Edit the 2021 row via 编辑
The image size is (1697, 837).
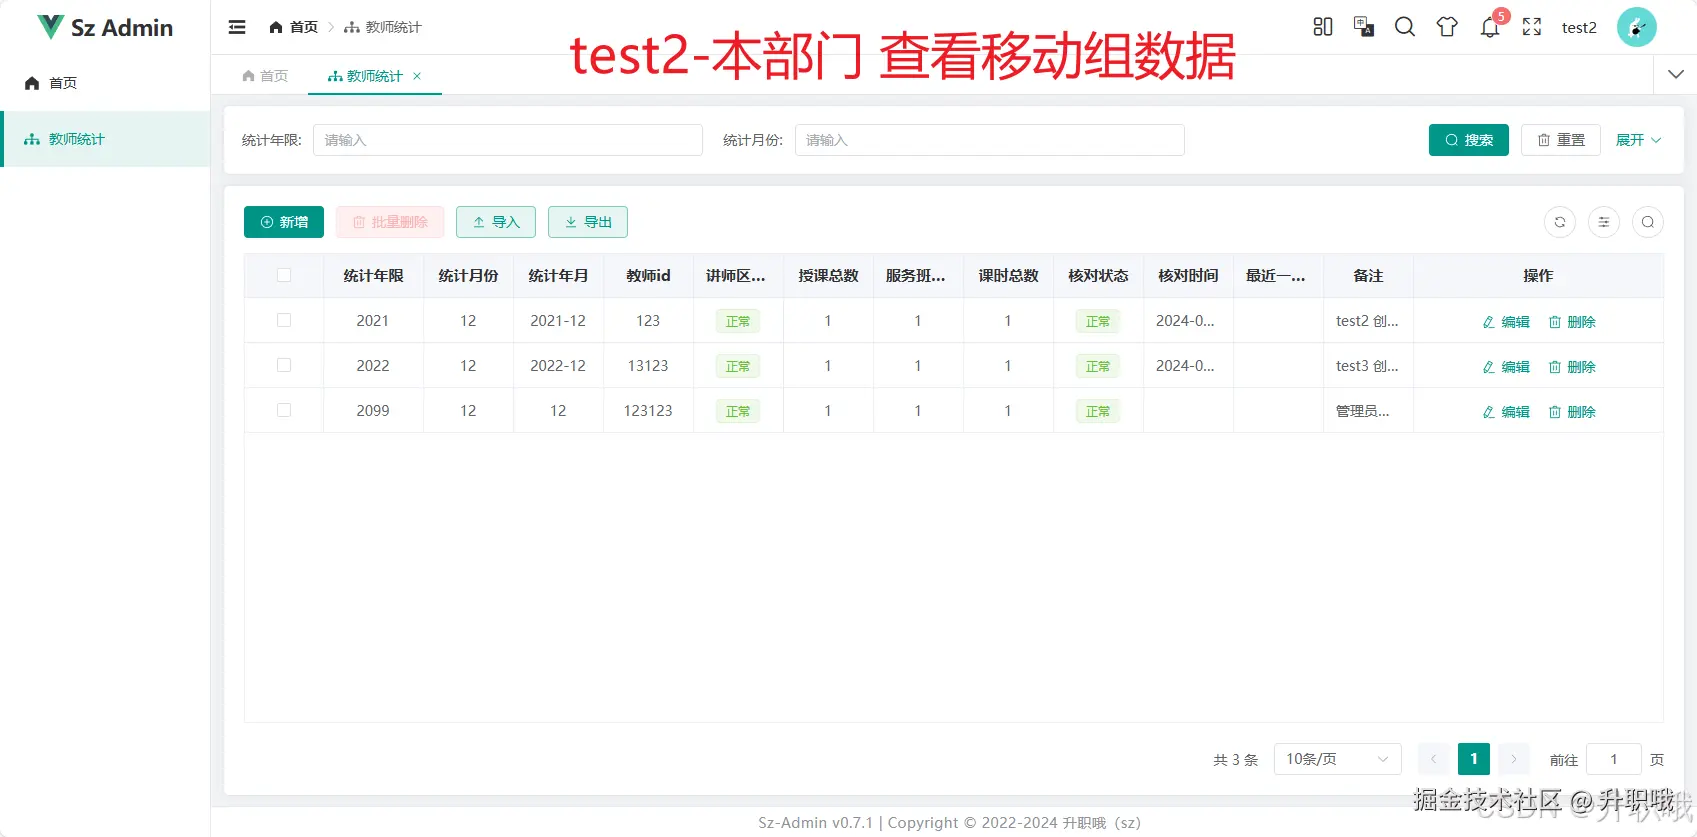[x=1506, y=322]
